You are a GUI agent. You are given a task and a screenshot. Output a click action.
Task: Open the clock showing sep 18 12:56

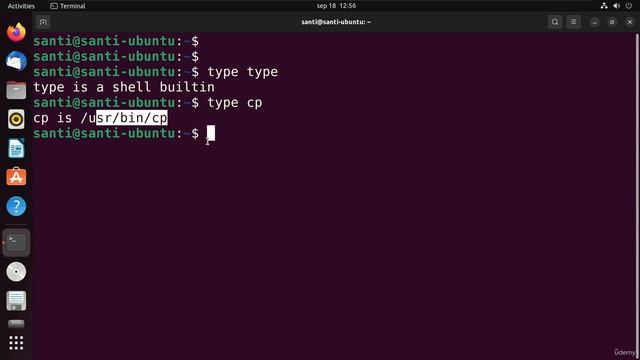coord(336,6)
